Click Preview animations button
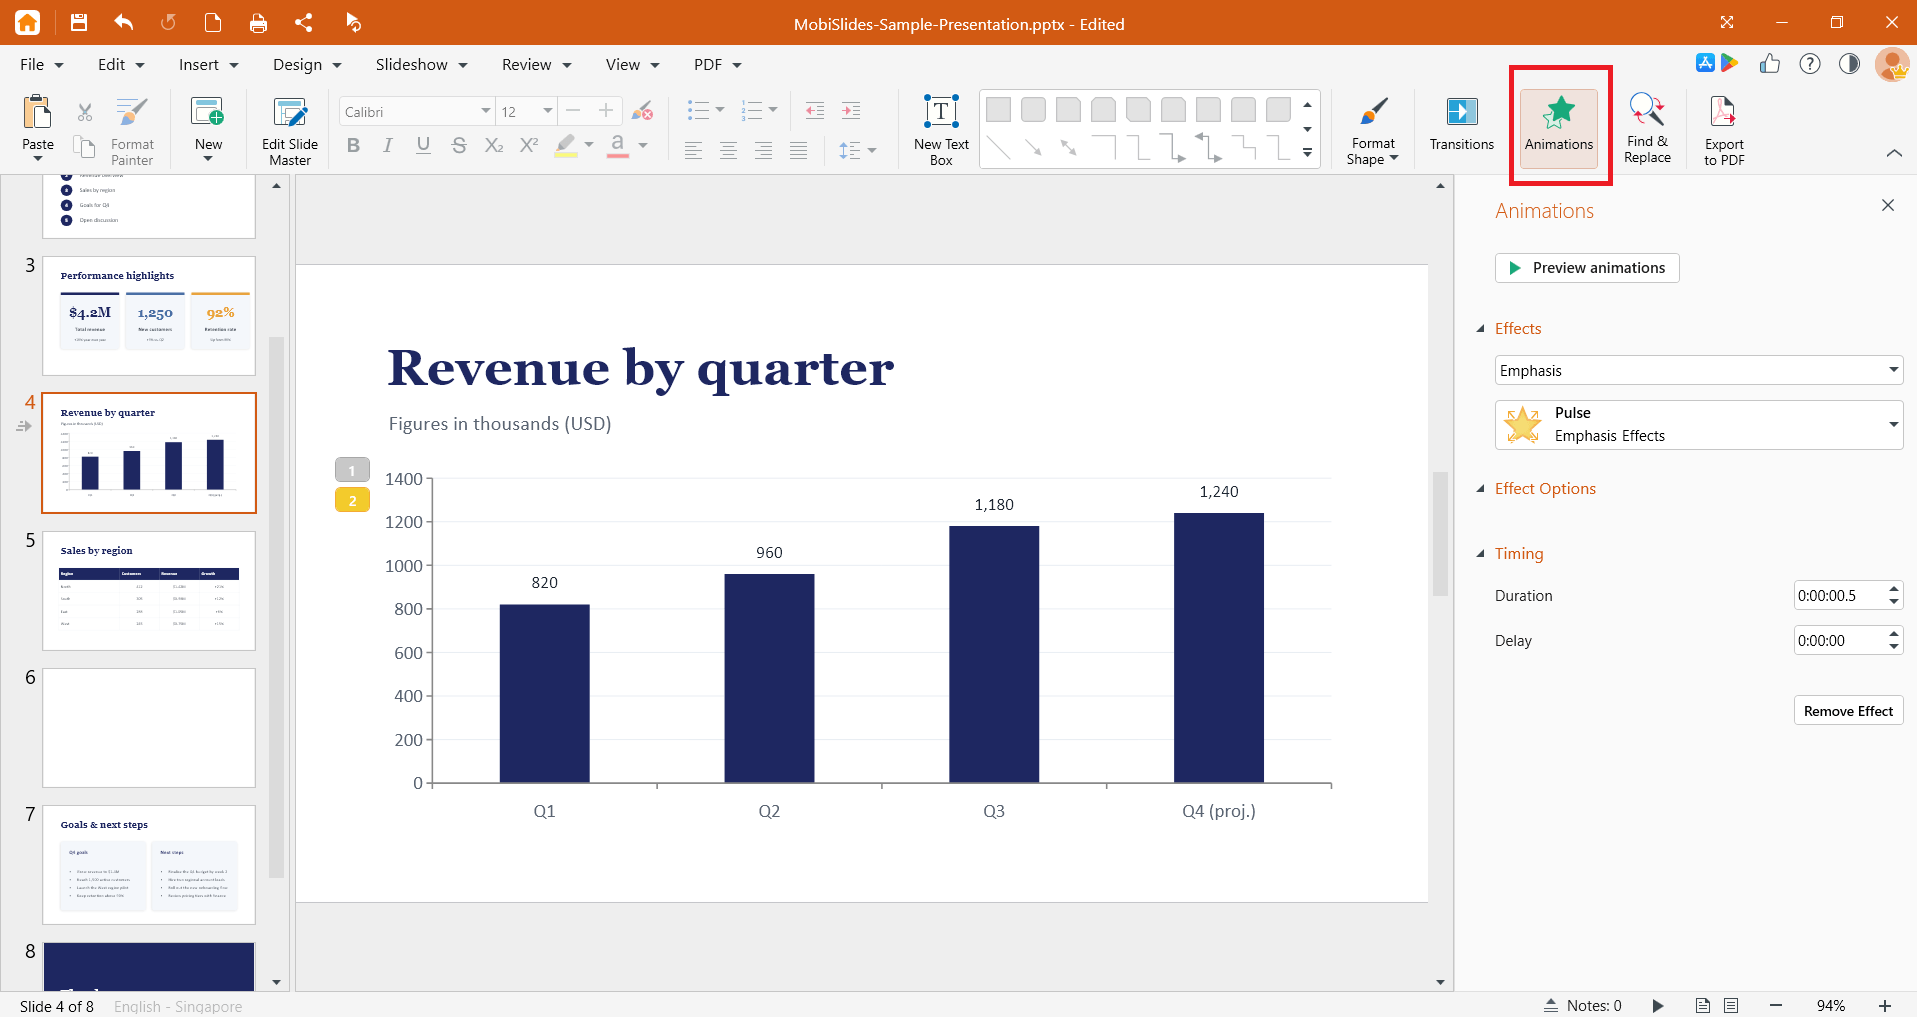Viewport: 1917px width, 1017px height. (1587, 268)
